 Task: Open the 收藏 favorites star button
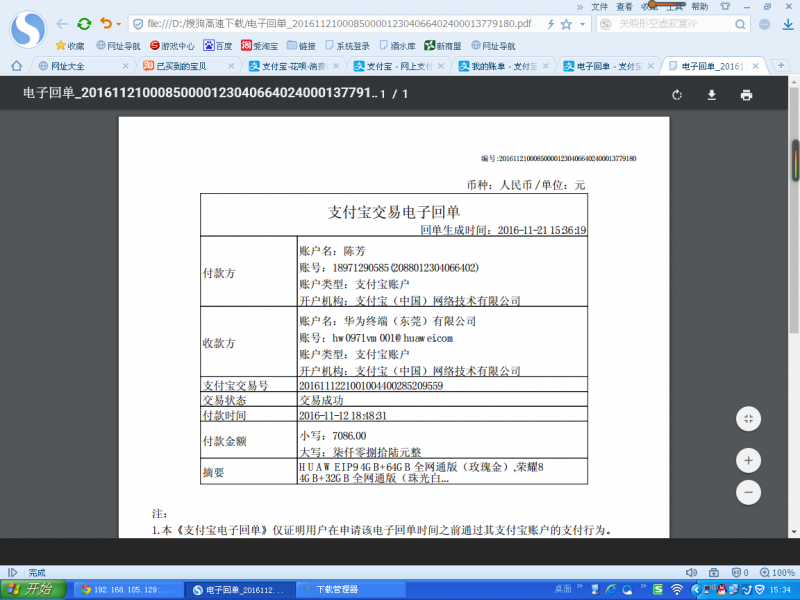coord(70,46)
